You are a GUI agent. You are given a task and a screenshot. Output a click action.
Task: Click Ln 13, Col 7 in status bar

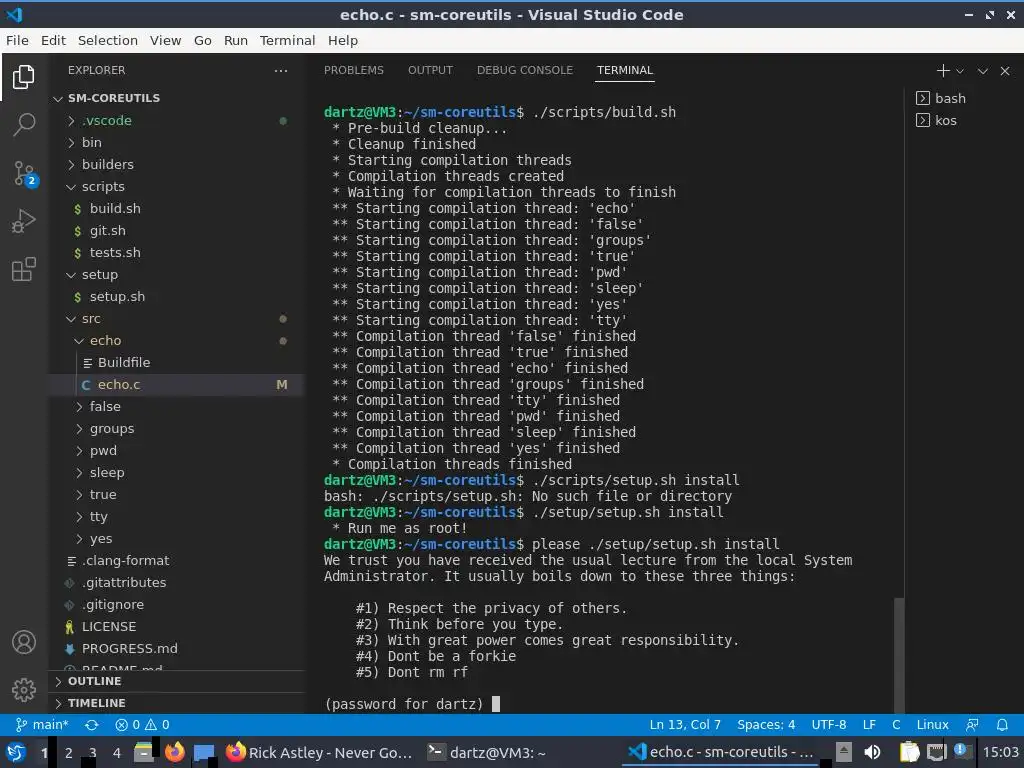[x=685, y=724]
